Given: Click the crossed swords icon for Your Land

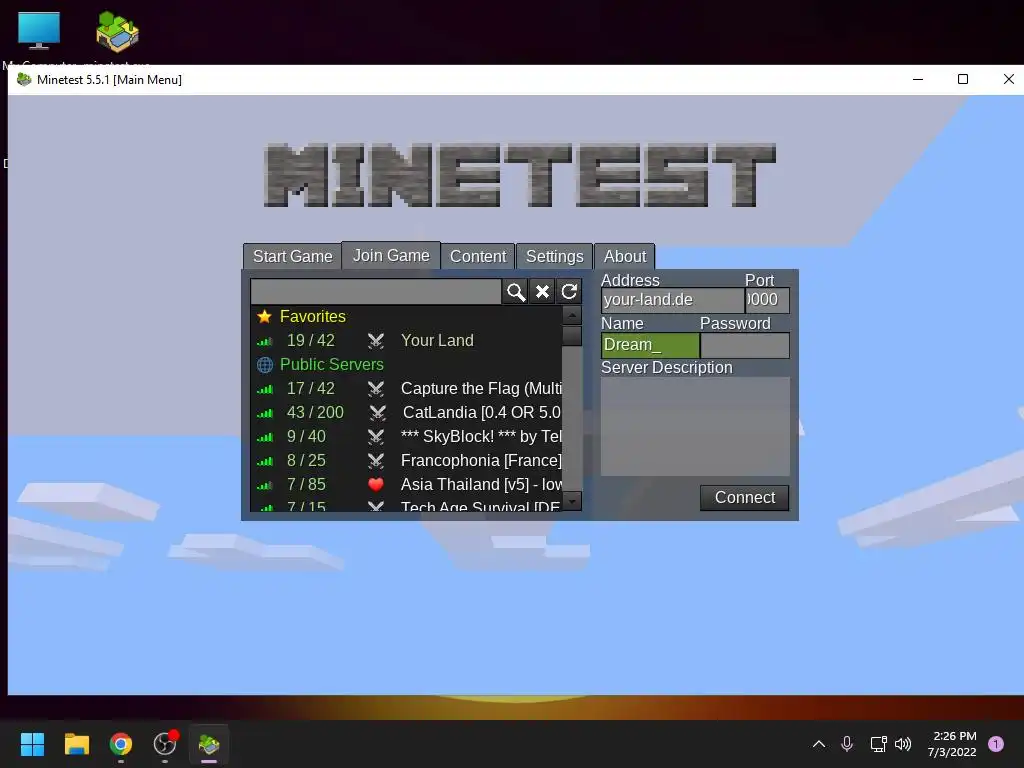Looking at the screenshot, I should (x=376, y=341).
